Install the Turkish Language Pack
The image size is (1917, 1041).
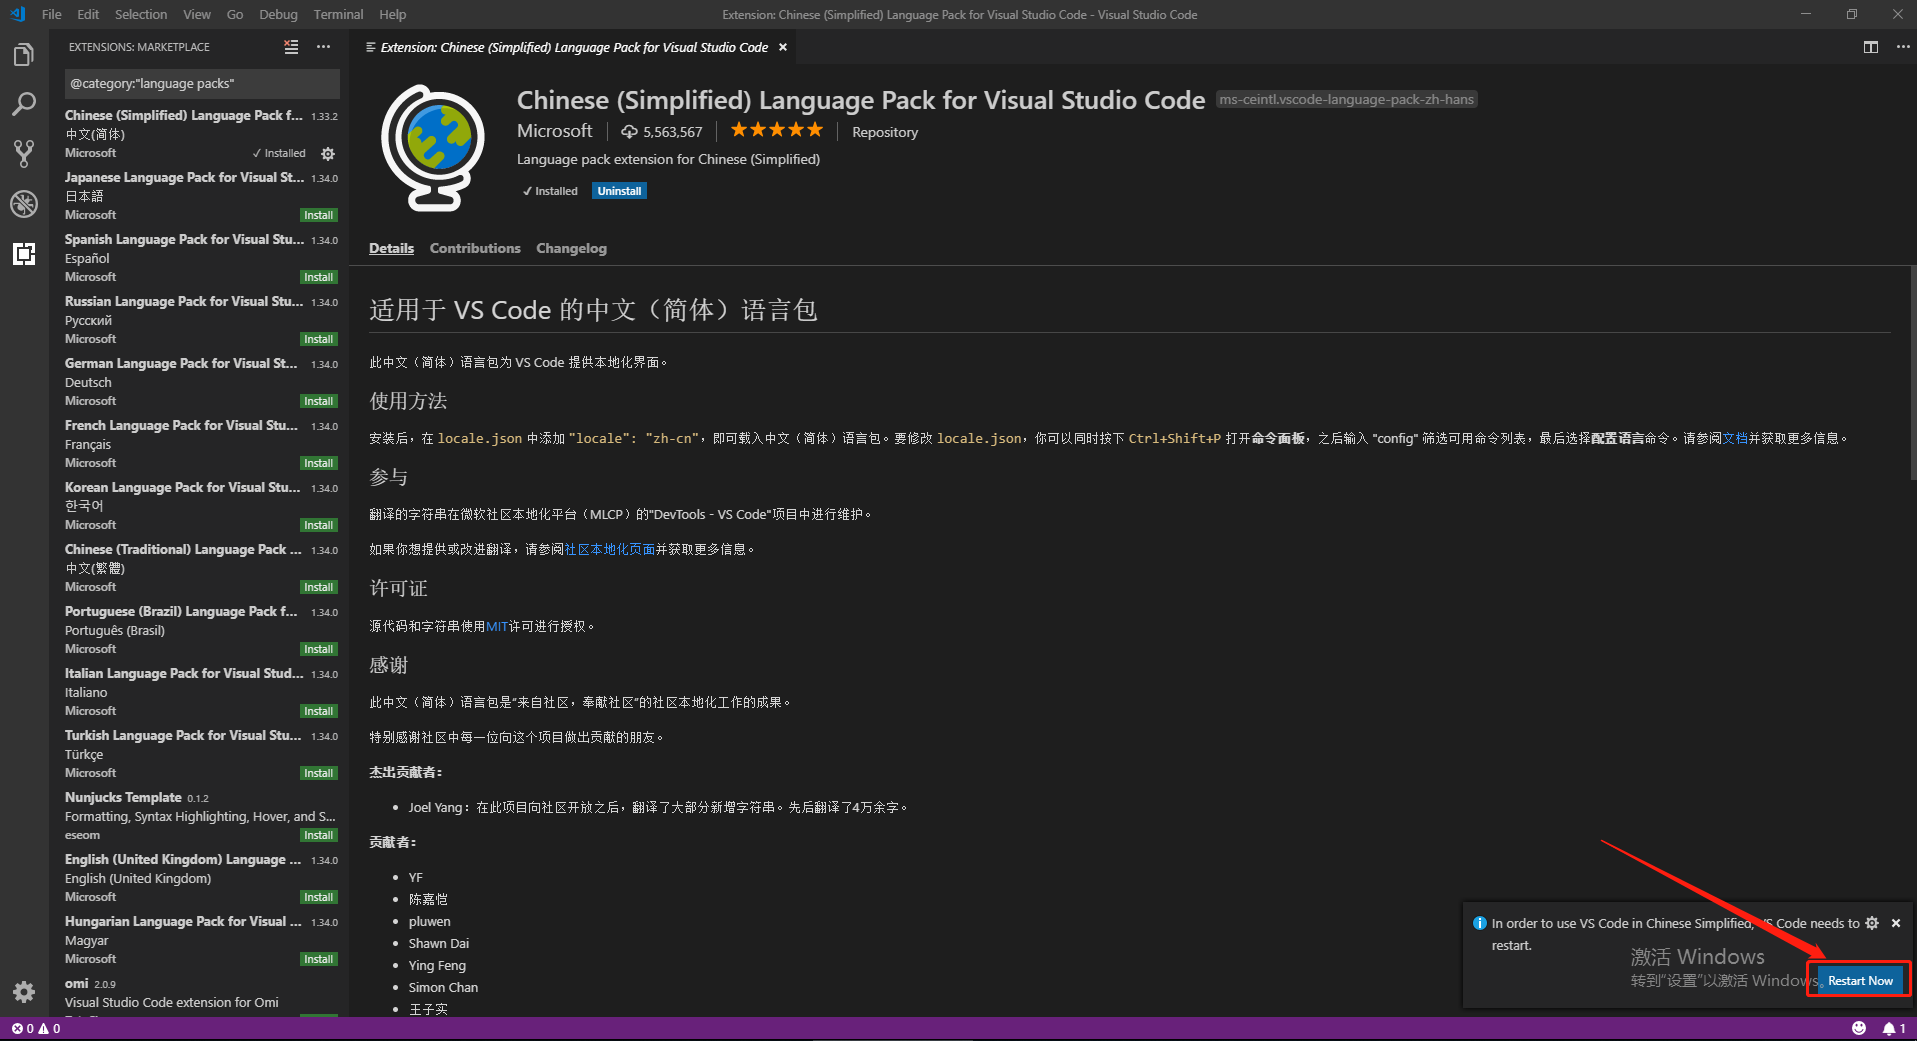tap(319, 774)
